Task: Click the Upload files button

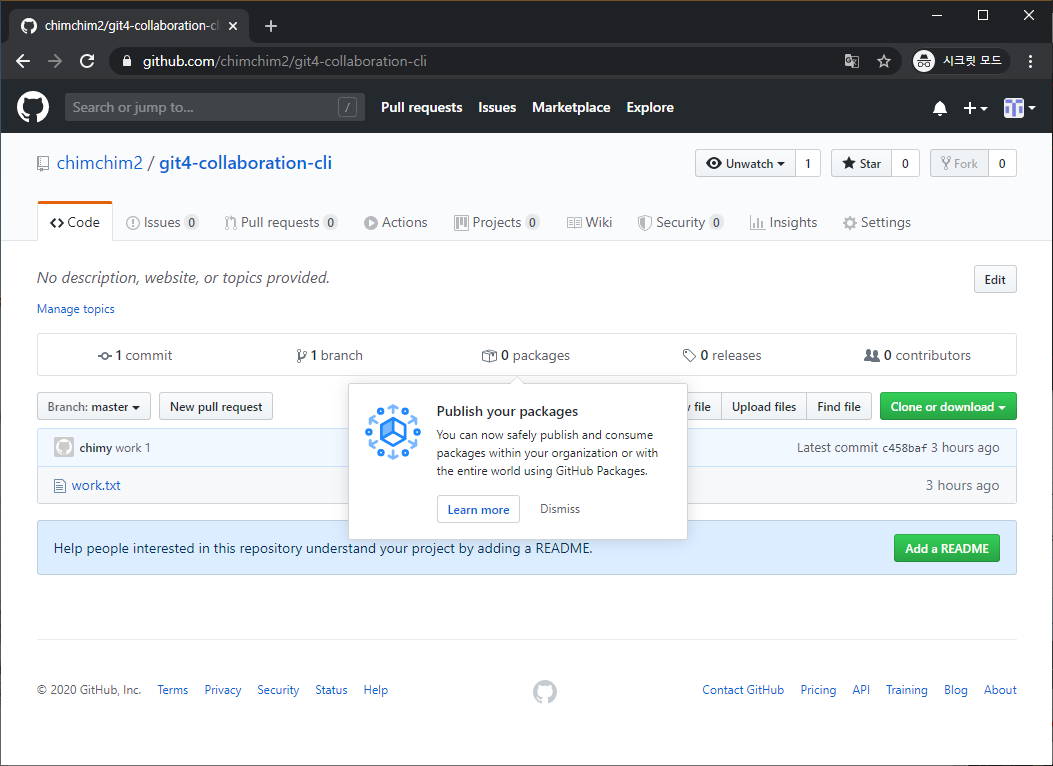Action: pyautogui.click(x=764, y=406)
